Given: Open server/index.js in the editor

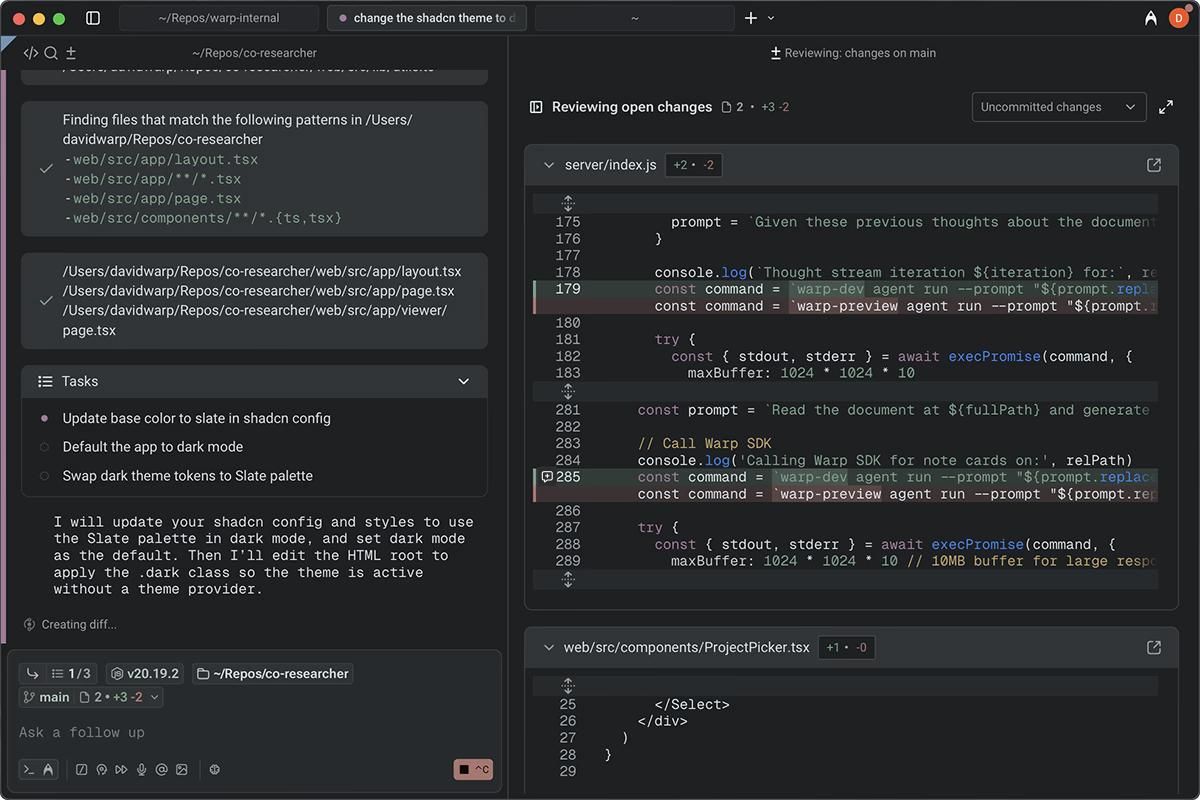Looking at the screenshot, I should (x=1154, y=165).
